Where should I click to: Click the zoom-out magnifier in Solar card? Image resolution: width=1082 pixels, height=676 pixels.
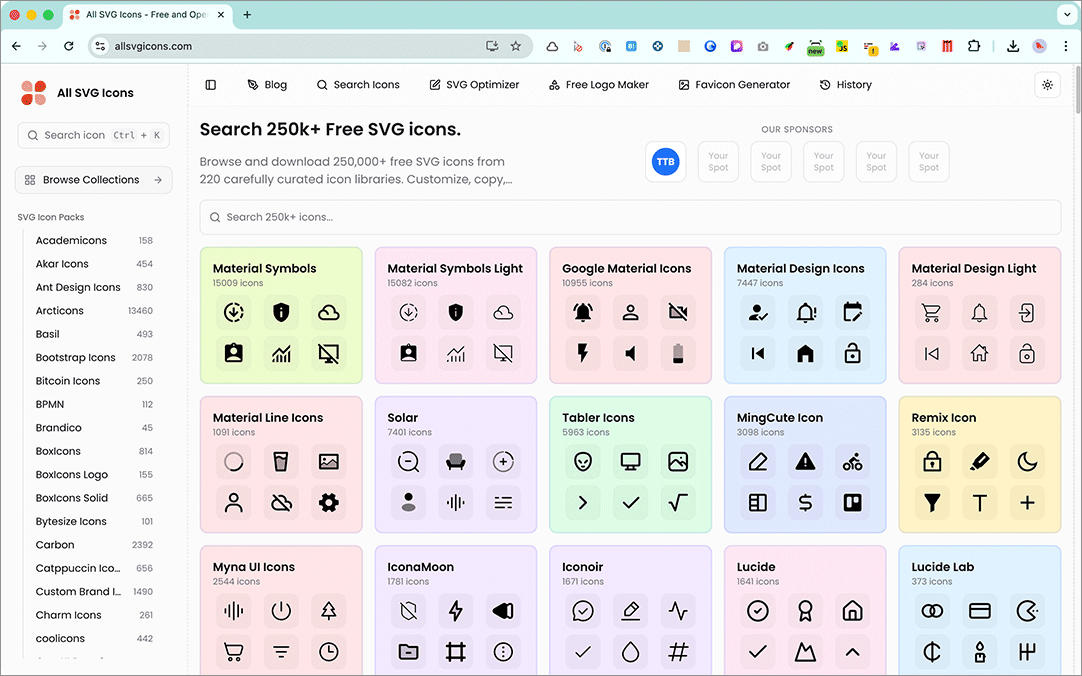tap(408, 462)
